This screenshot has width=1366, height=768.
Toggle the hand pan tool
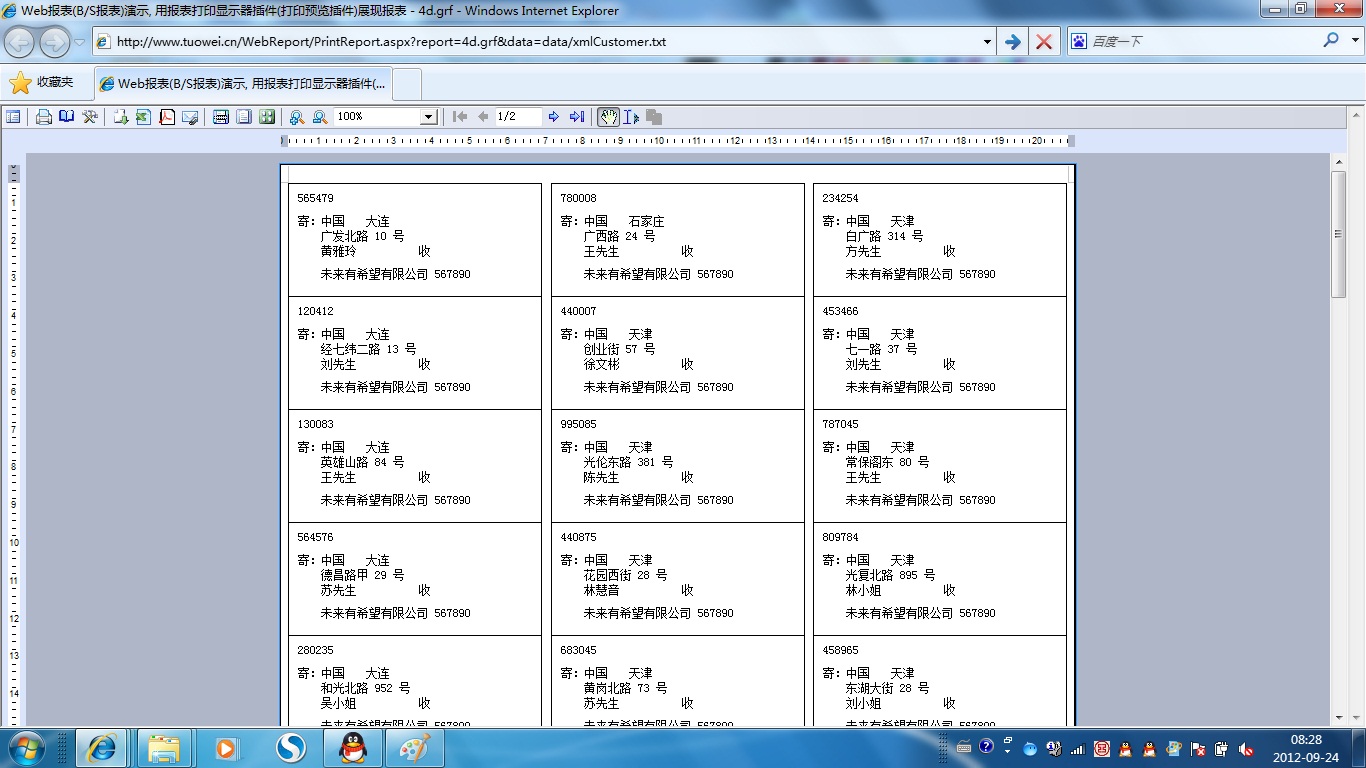(x=608, y=117)
